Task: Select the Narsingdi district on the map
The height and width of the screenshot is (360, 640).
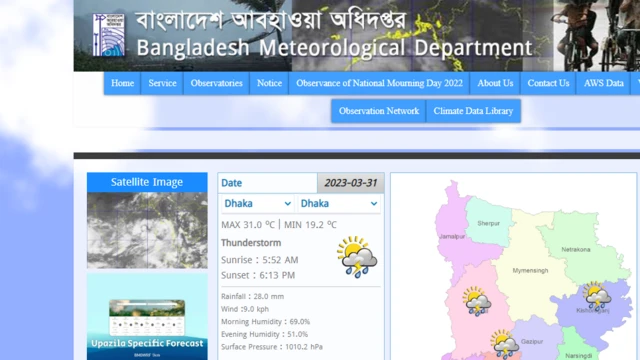Action: click(x=579, y=356)
